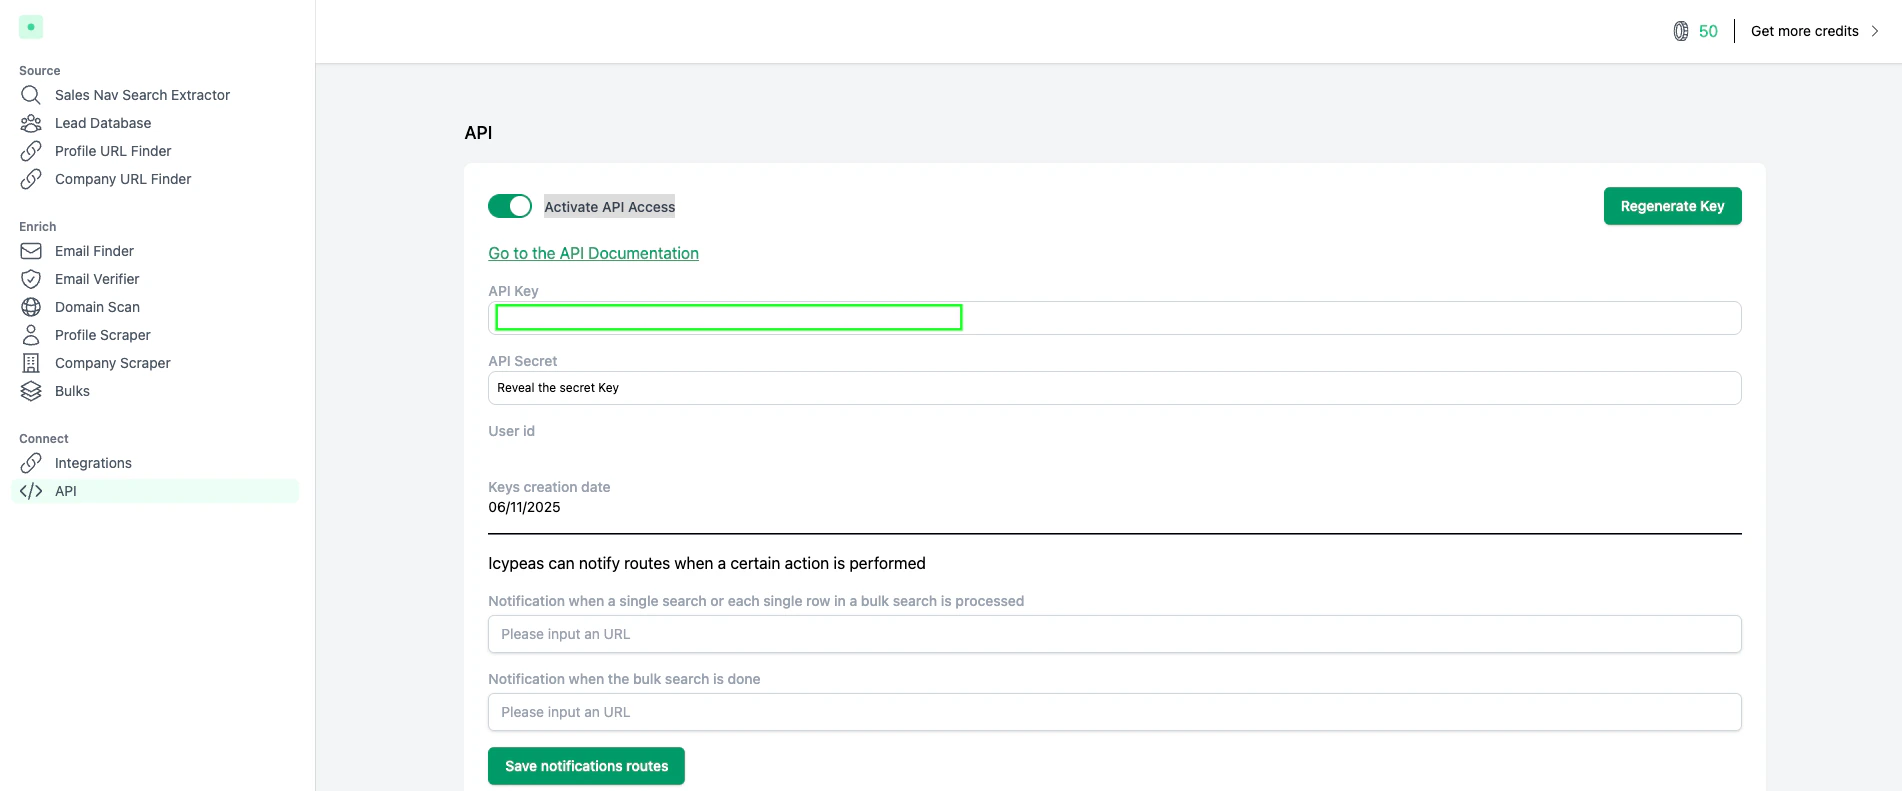Click the Domain Scan globe icon
The height and width of the screenshot is (791, 1902).
point(31,307)
